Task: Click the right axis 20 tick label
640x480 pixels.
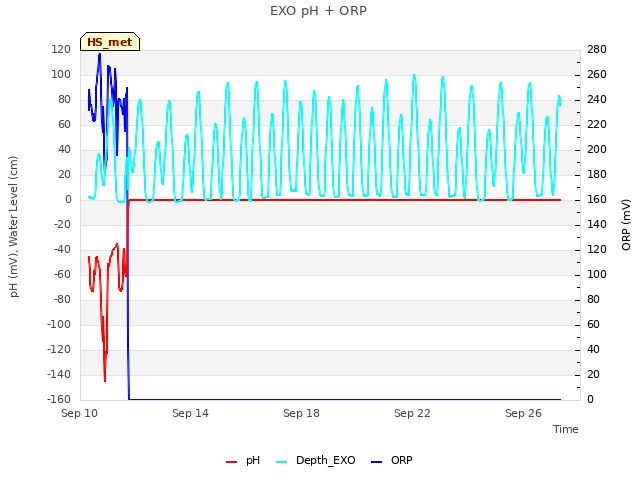Action: click(593, 374)
